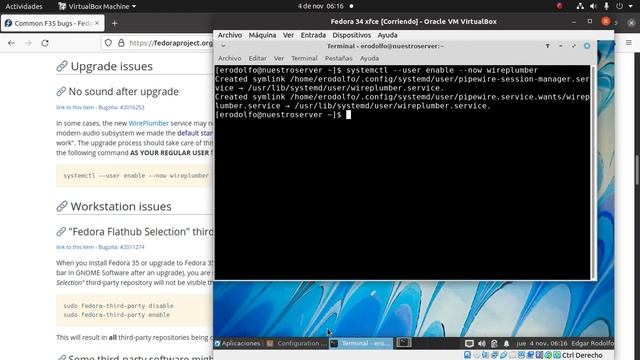Click 'Ctrl Derecho' host key indicator
Screen dimensions: 640x360
[x=582, y=355]
